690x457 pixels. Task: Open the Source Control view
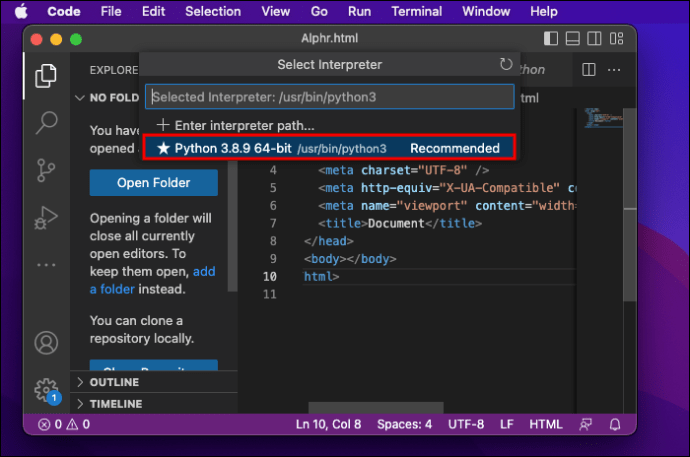point(46,170)
